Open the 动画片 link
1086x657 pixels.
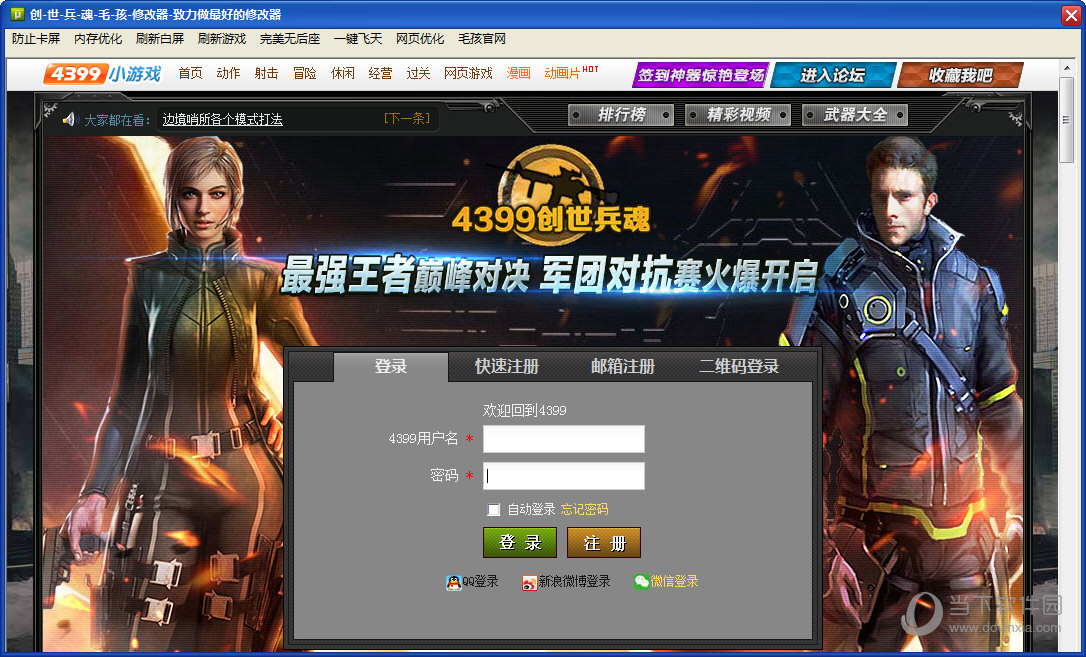pyautogui.click(x=562, y=73)
